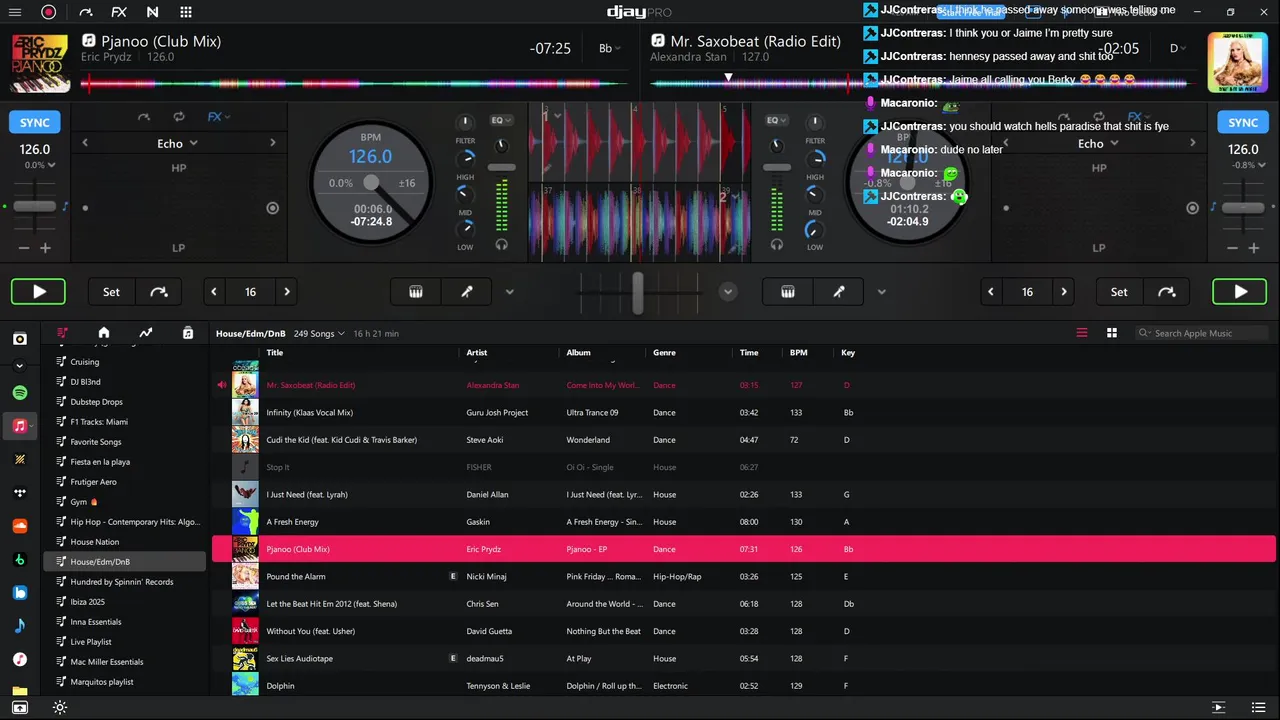Toggle left deck loop icon
Viewport: 1280px width, 720px height.
point(179,117)
